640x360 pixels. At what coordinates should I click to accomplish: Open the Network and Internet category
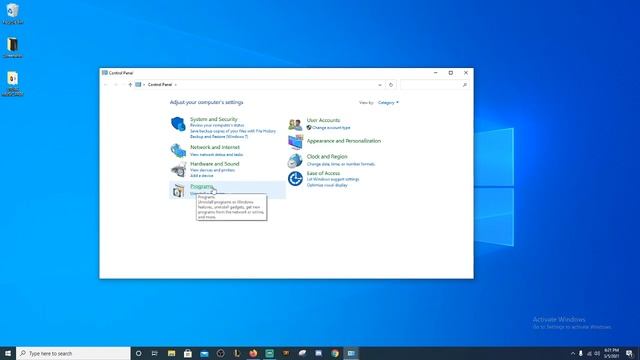coord(215,147)
